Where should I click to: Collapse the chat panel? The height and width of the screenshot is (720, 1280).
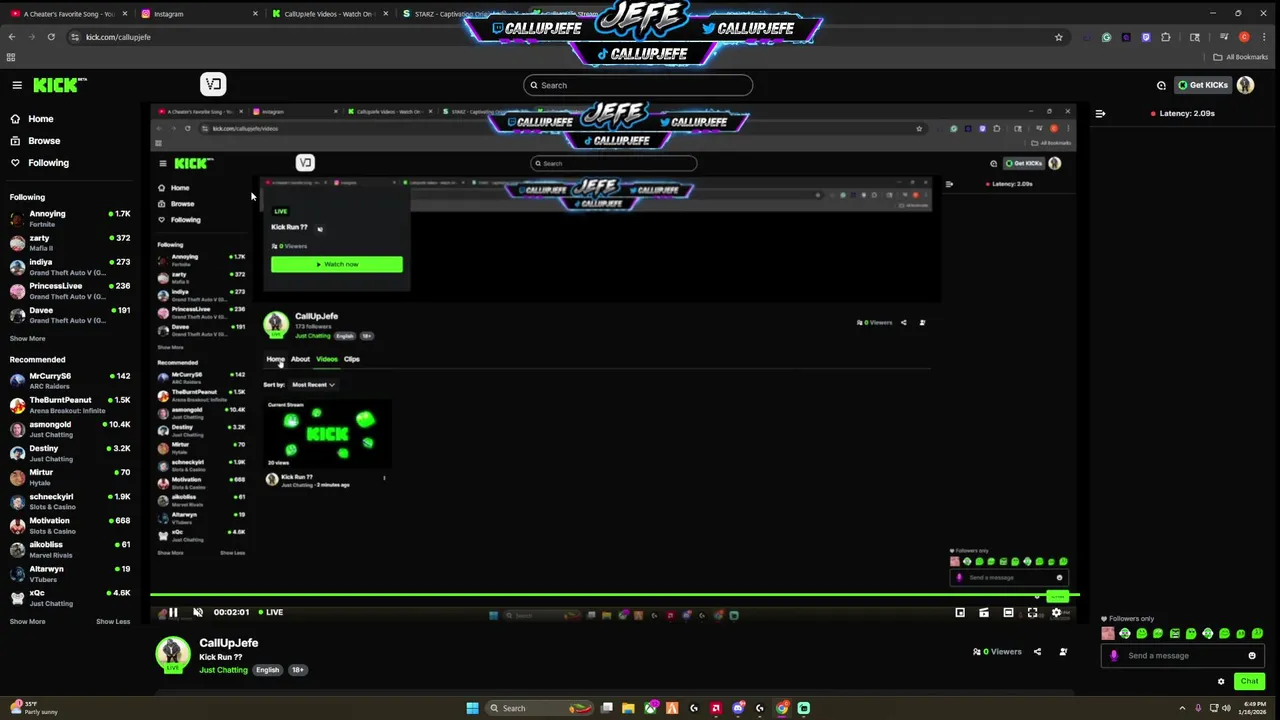coord(1100,113)
